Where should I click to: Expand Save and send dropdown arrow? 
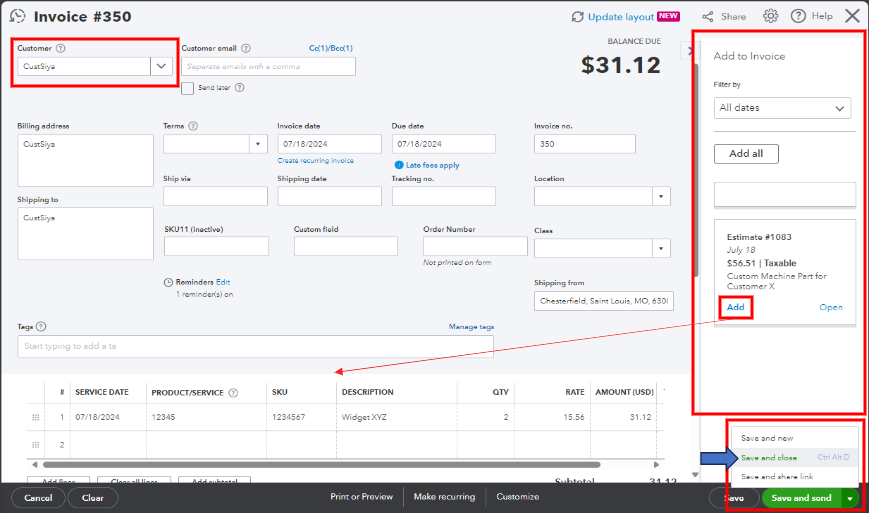(x=850, y=498)
